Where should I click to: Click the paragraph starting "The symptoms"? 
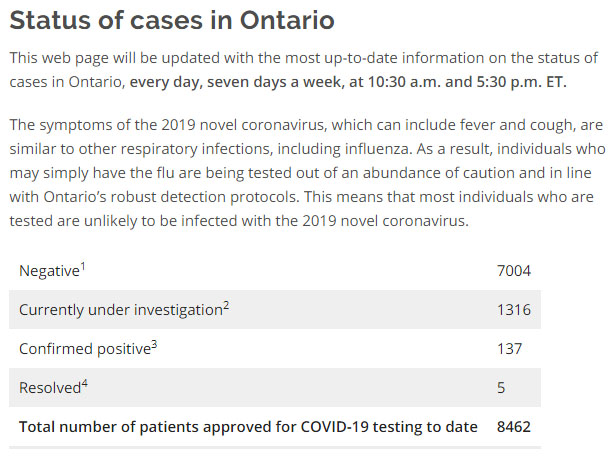point(300,175)
